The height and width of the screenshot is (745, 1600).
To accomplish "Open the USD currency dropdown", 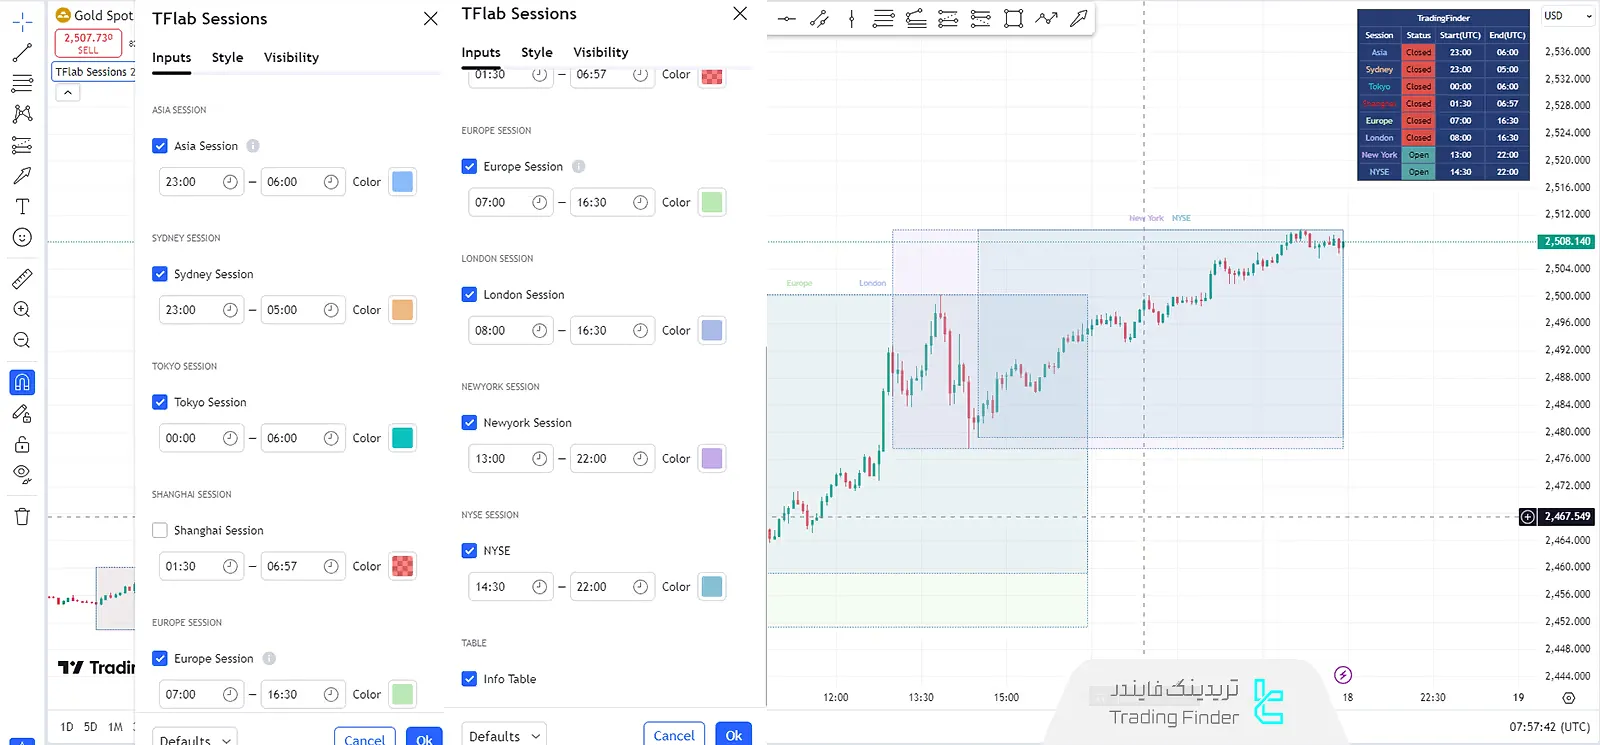I will click(1567, 16).
